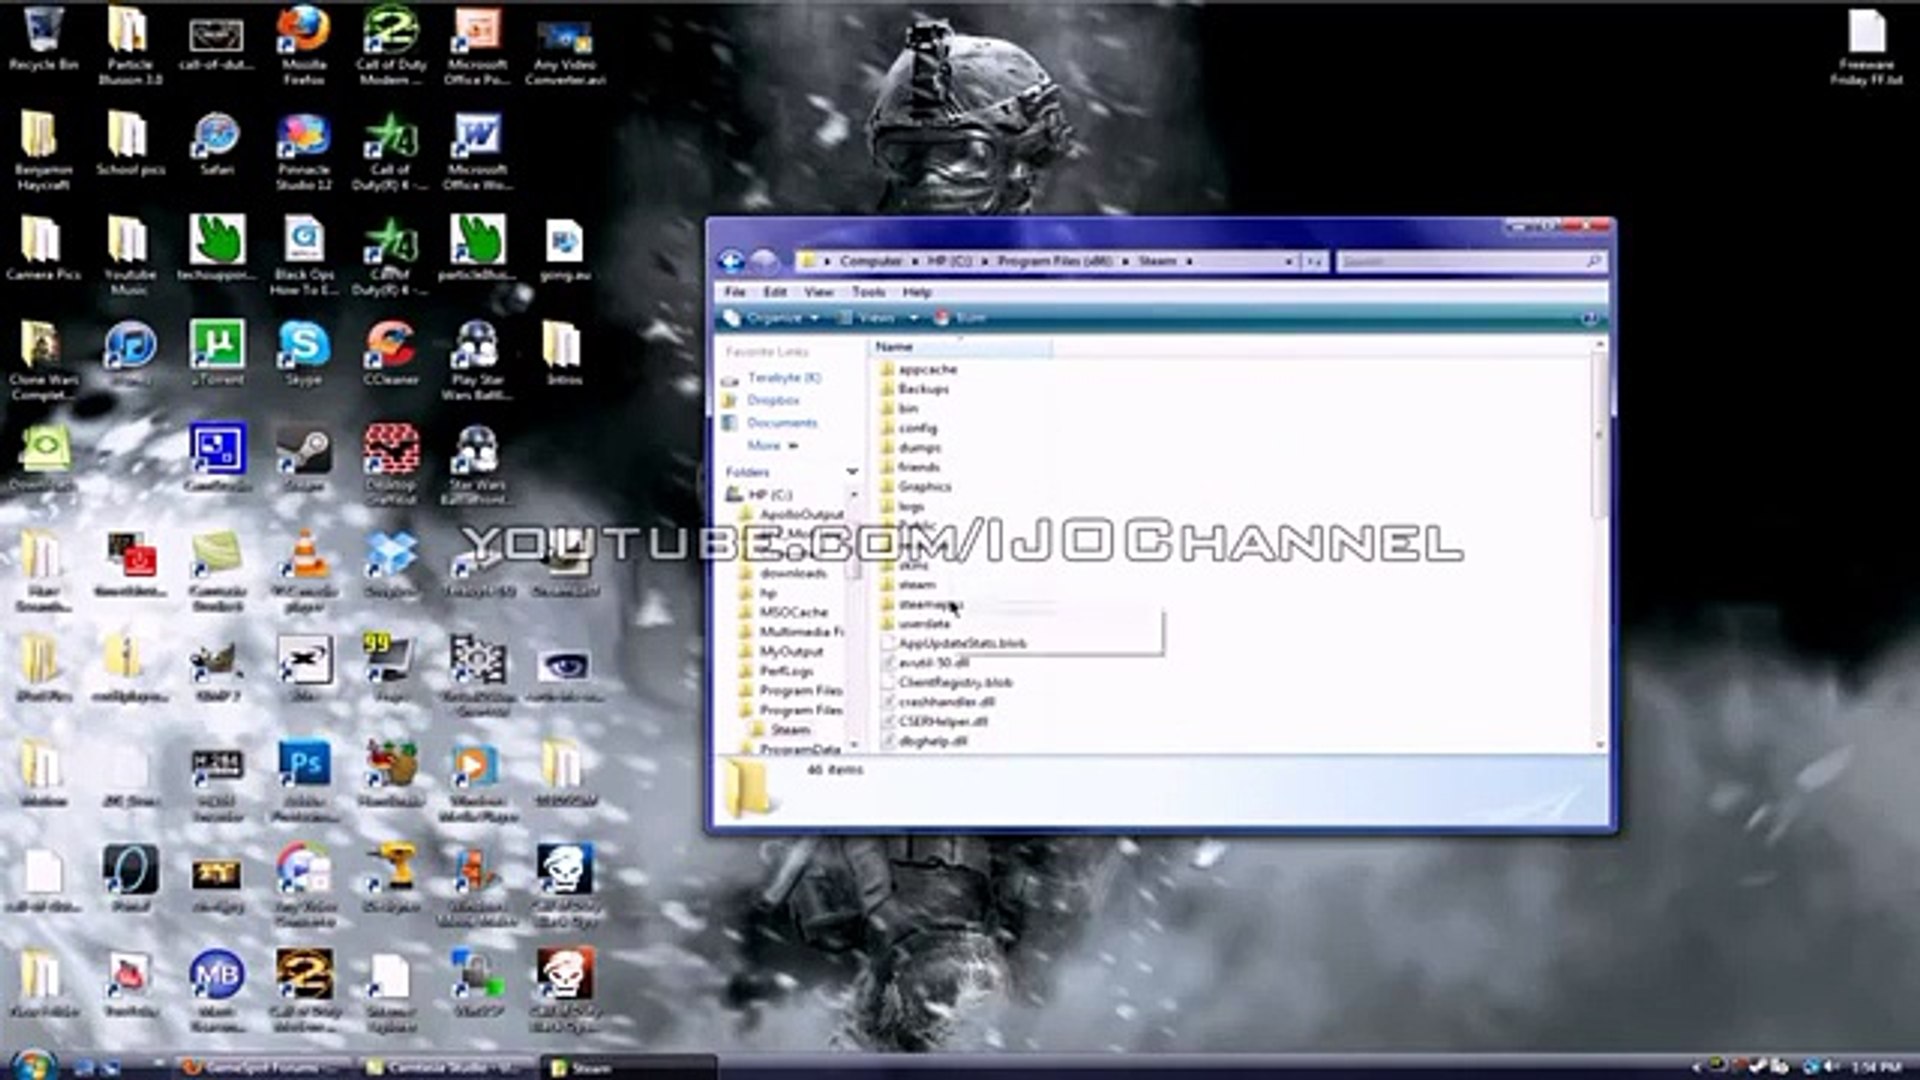Image resolution: width=1920 pixels, height=1080 pixels.
Task: Select the ClientRegistry.blob file
Action: (954, 682)
